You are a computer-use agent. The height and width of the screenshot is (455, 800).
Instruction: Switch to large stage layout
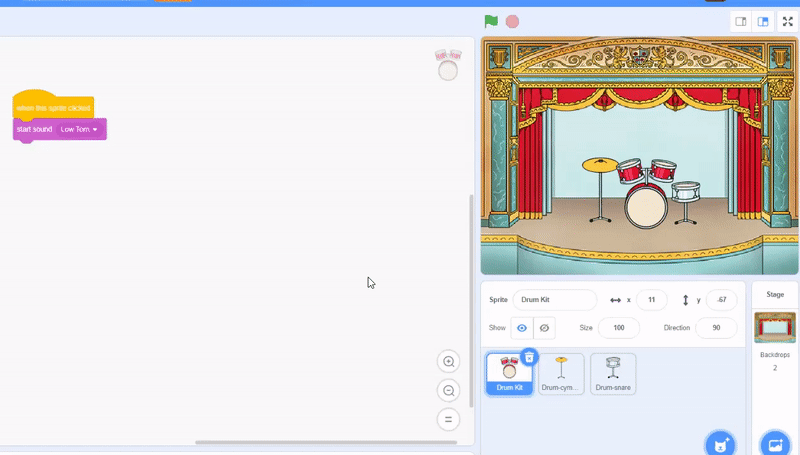pyautogui.click(x=763, y=21)
